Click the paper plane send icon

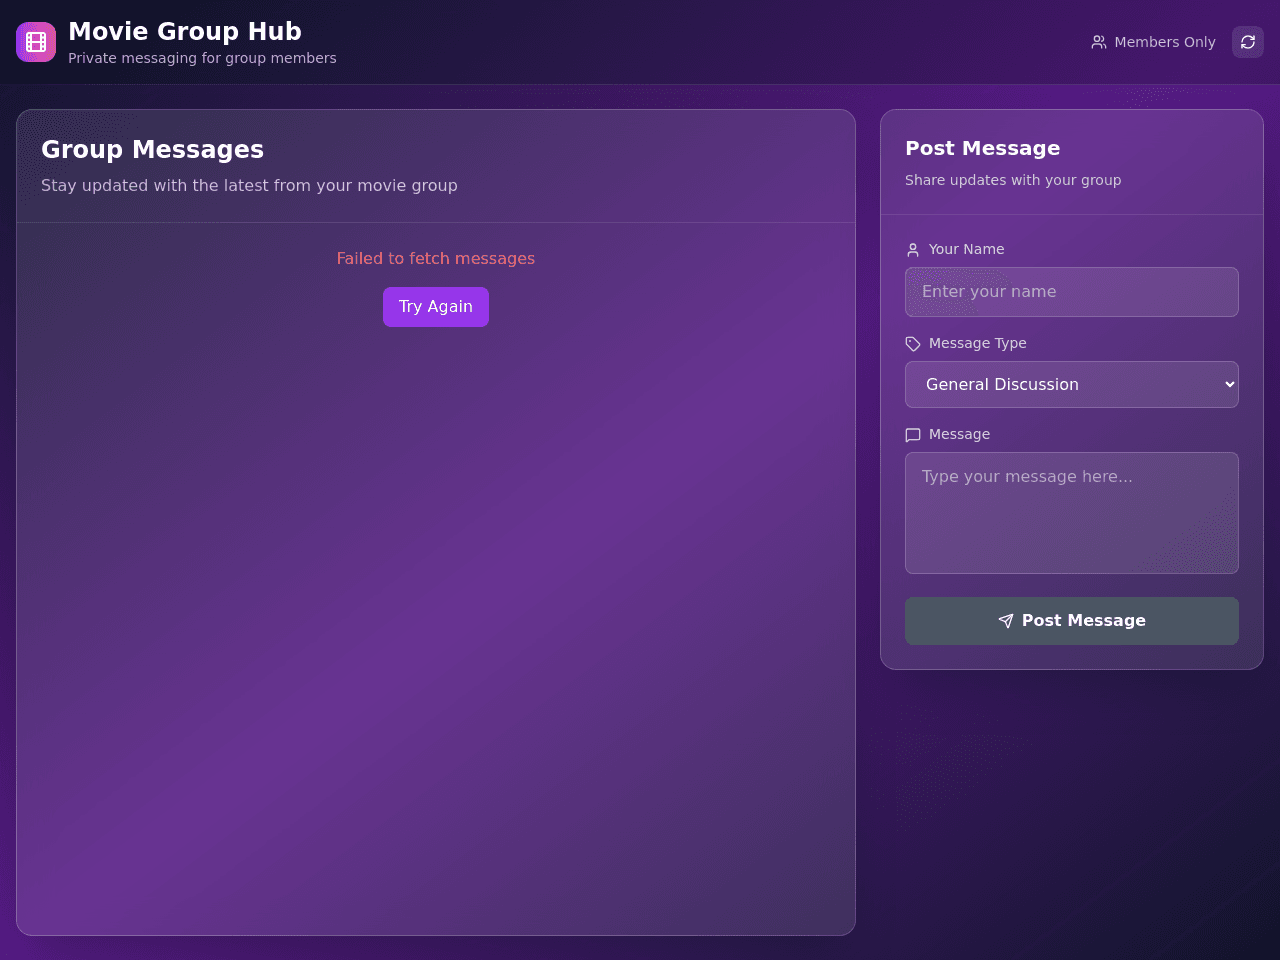point(1006,621)
